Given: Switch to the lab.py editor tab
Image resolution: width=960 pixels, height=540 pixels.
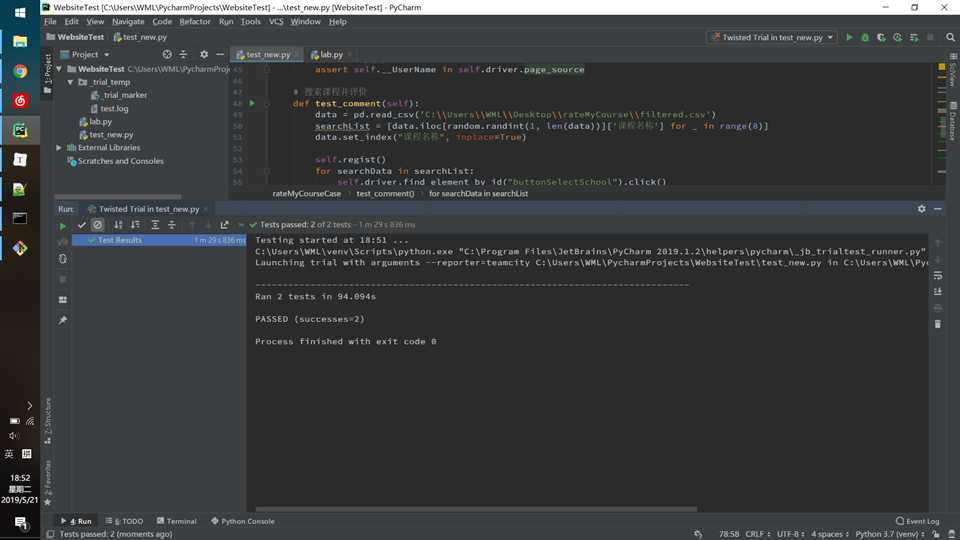Looking at the screenshot, I should tap(331, 54).
